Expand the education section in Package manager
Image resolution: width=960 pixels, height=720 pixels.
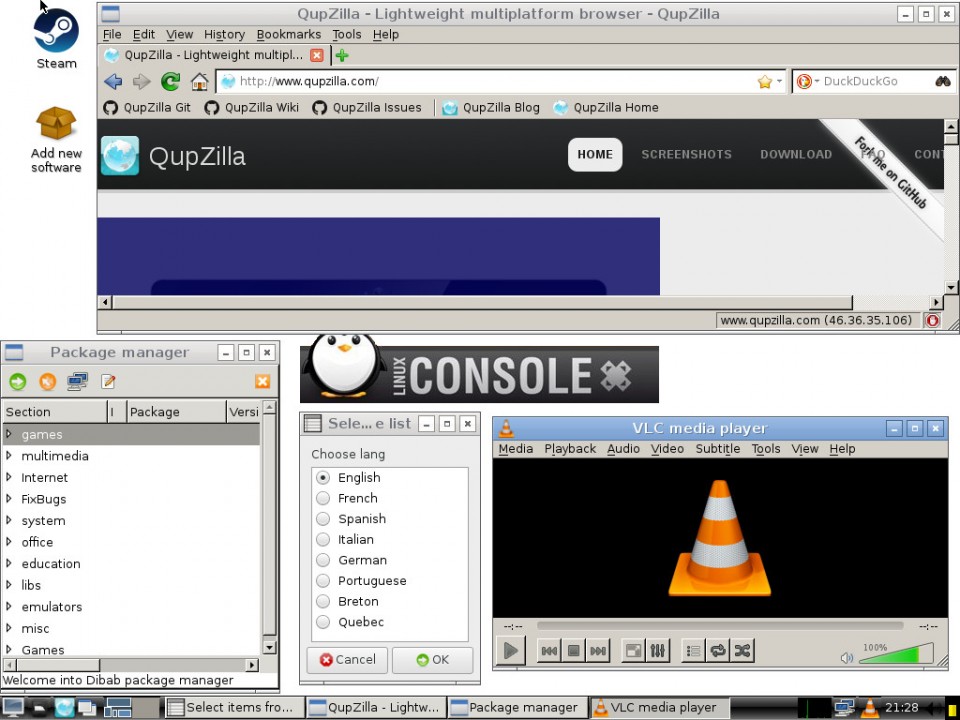[9, 563]
